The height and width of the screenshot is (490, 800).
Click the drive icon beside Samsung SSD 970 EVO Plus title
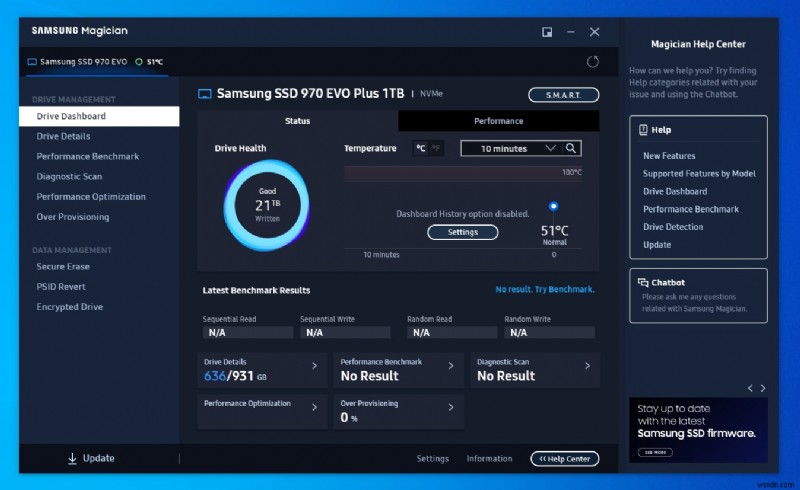point(205,94)
